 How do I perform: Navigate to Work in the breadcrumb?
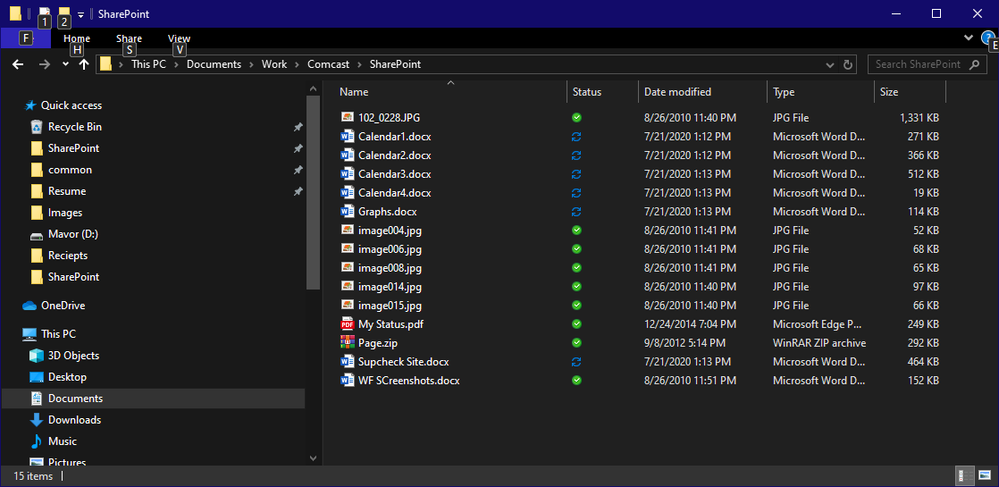[274, 64]
